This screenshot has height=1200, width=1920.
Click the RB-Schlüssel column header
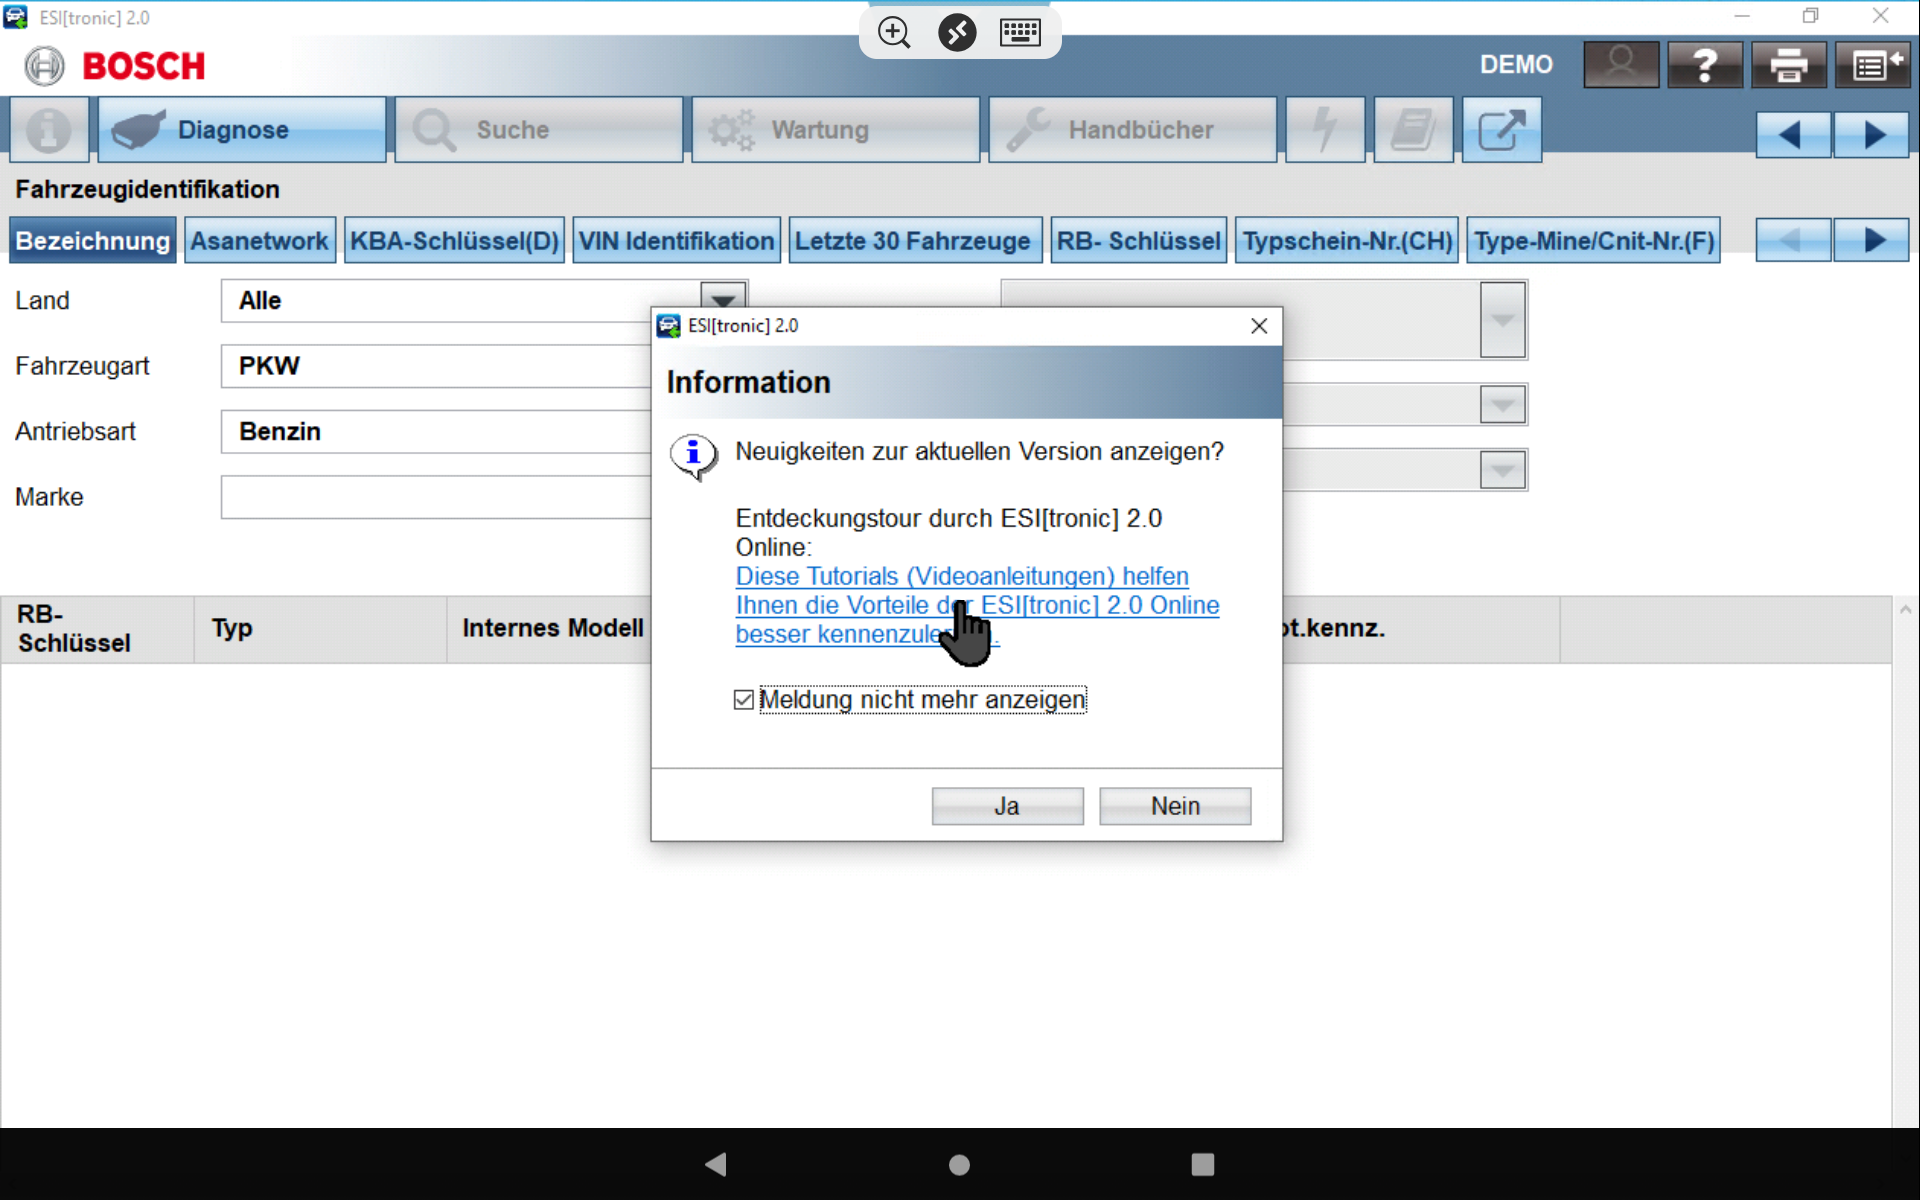(97, 629)
